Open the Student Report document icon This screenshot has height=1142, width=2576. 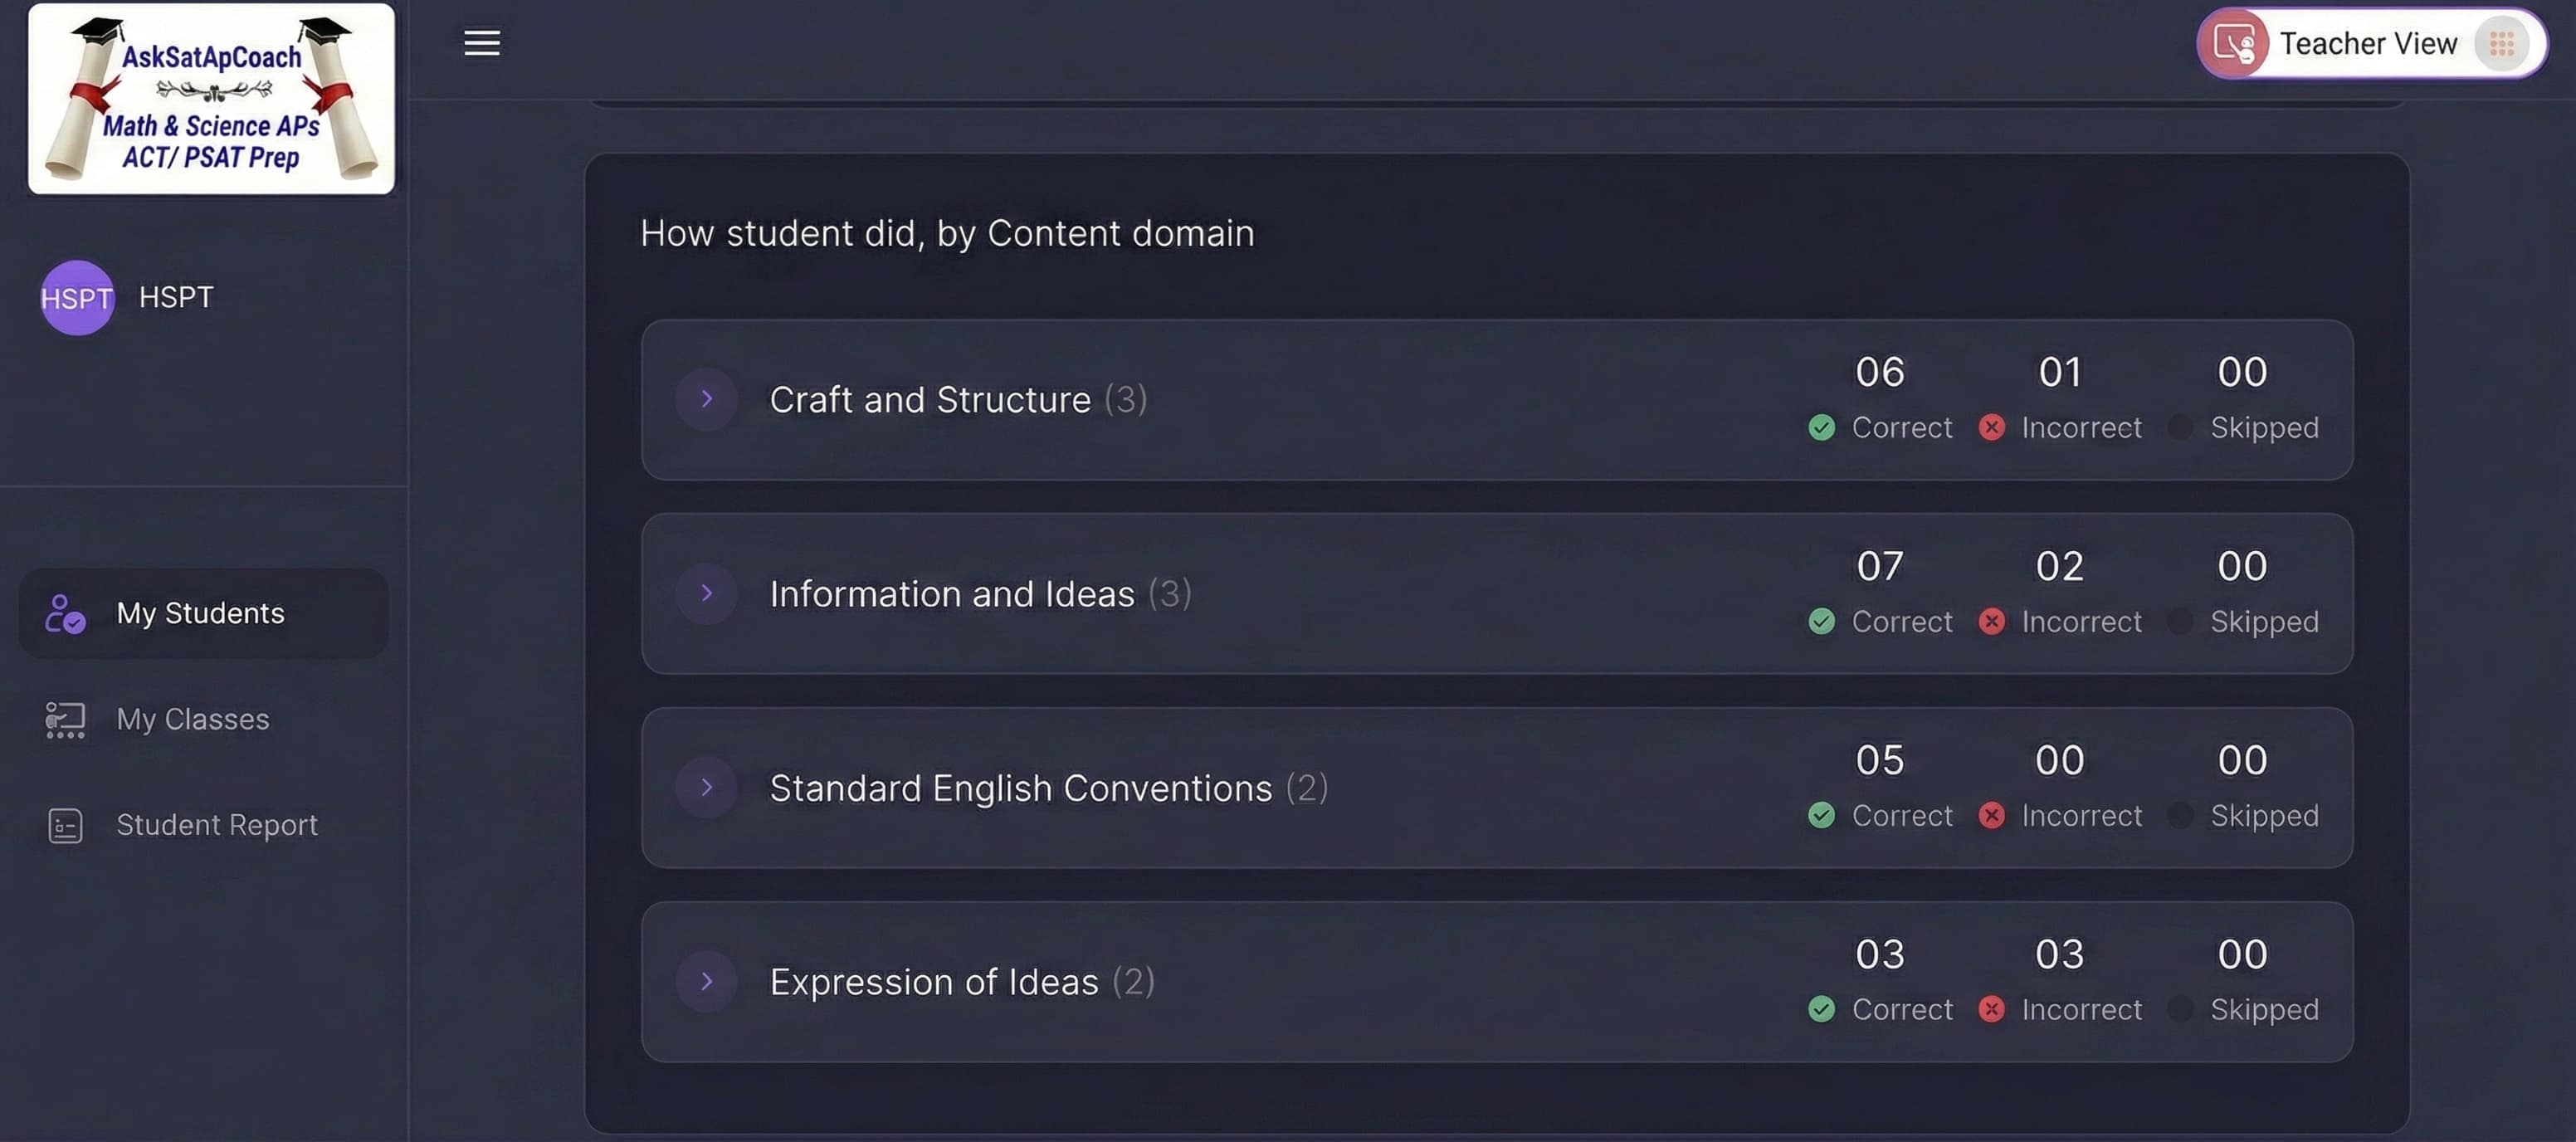pyautogui.click(x=64, y=825)
